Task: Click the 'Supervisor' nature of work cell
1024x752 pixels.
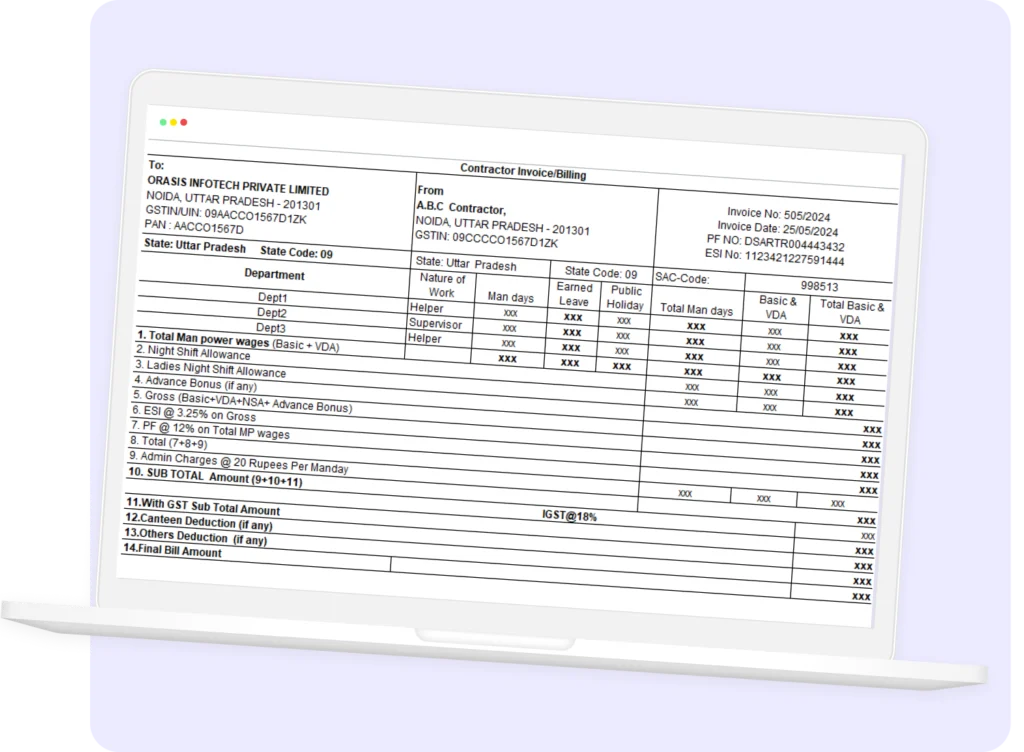Action: coord(435,323)
